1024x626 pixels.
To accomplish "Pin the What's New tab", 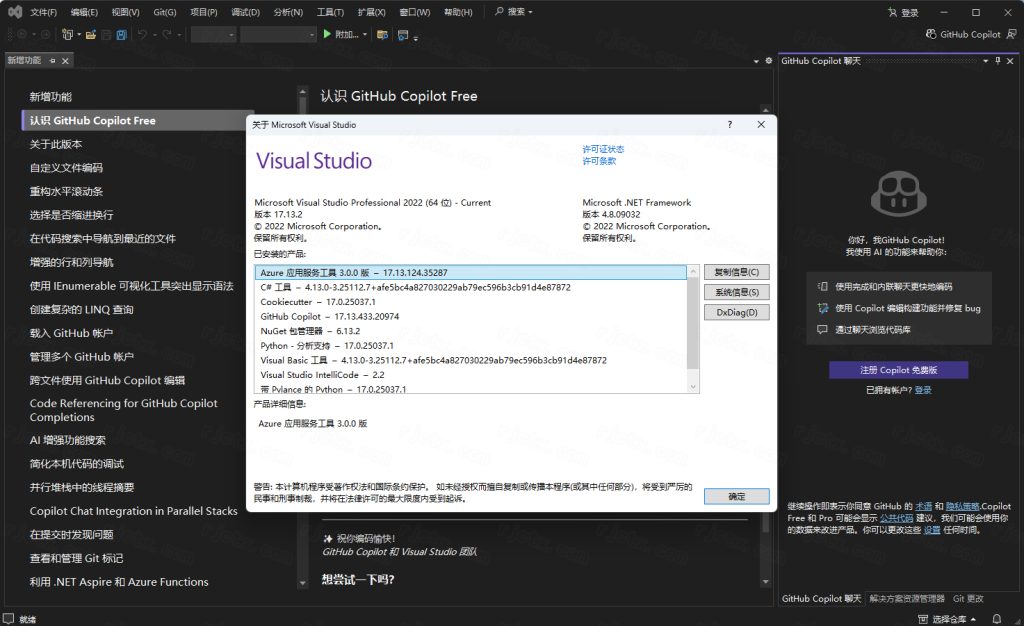I will [53, 61].
